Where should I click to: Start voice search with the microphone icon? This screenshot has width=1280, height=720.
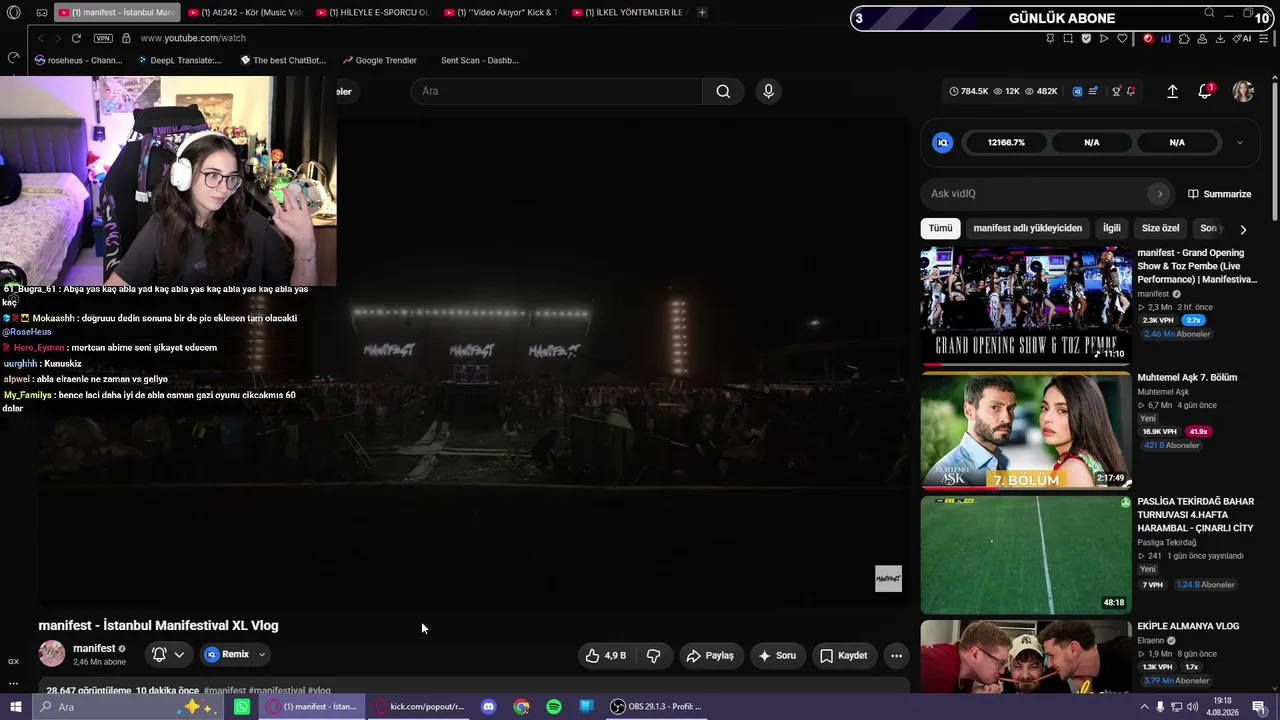[768, 91]
